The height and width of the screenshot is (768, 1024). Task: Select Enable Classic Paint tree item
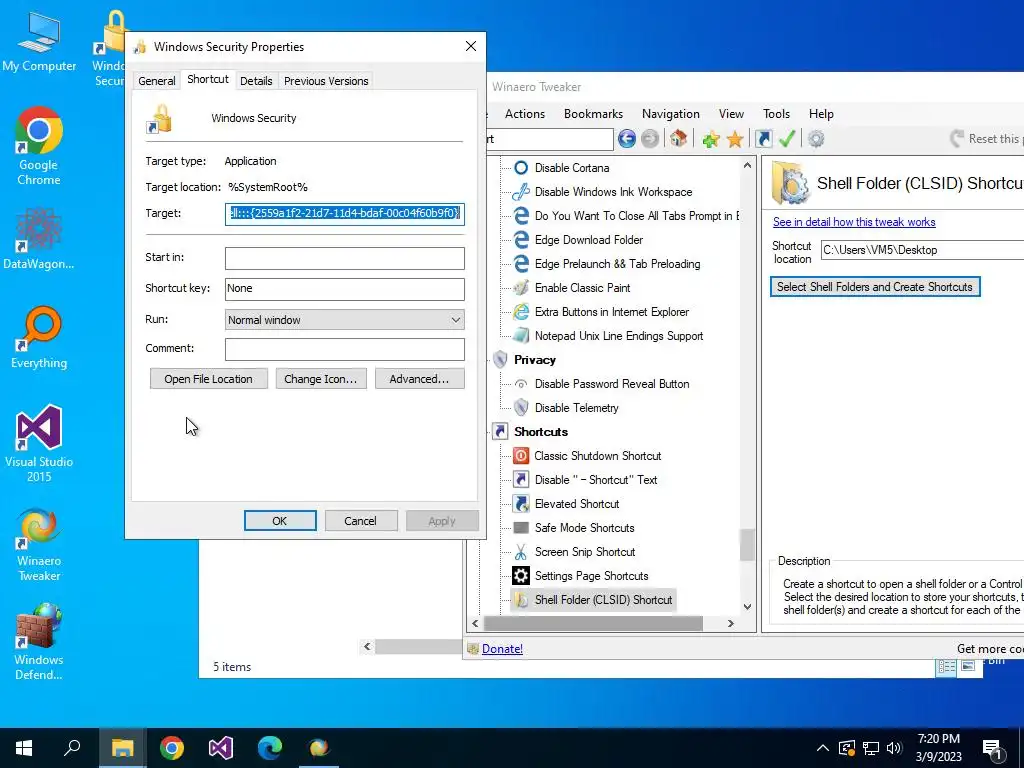572,288
